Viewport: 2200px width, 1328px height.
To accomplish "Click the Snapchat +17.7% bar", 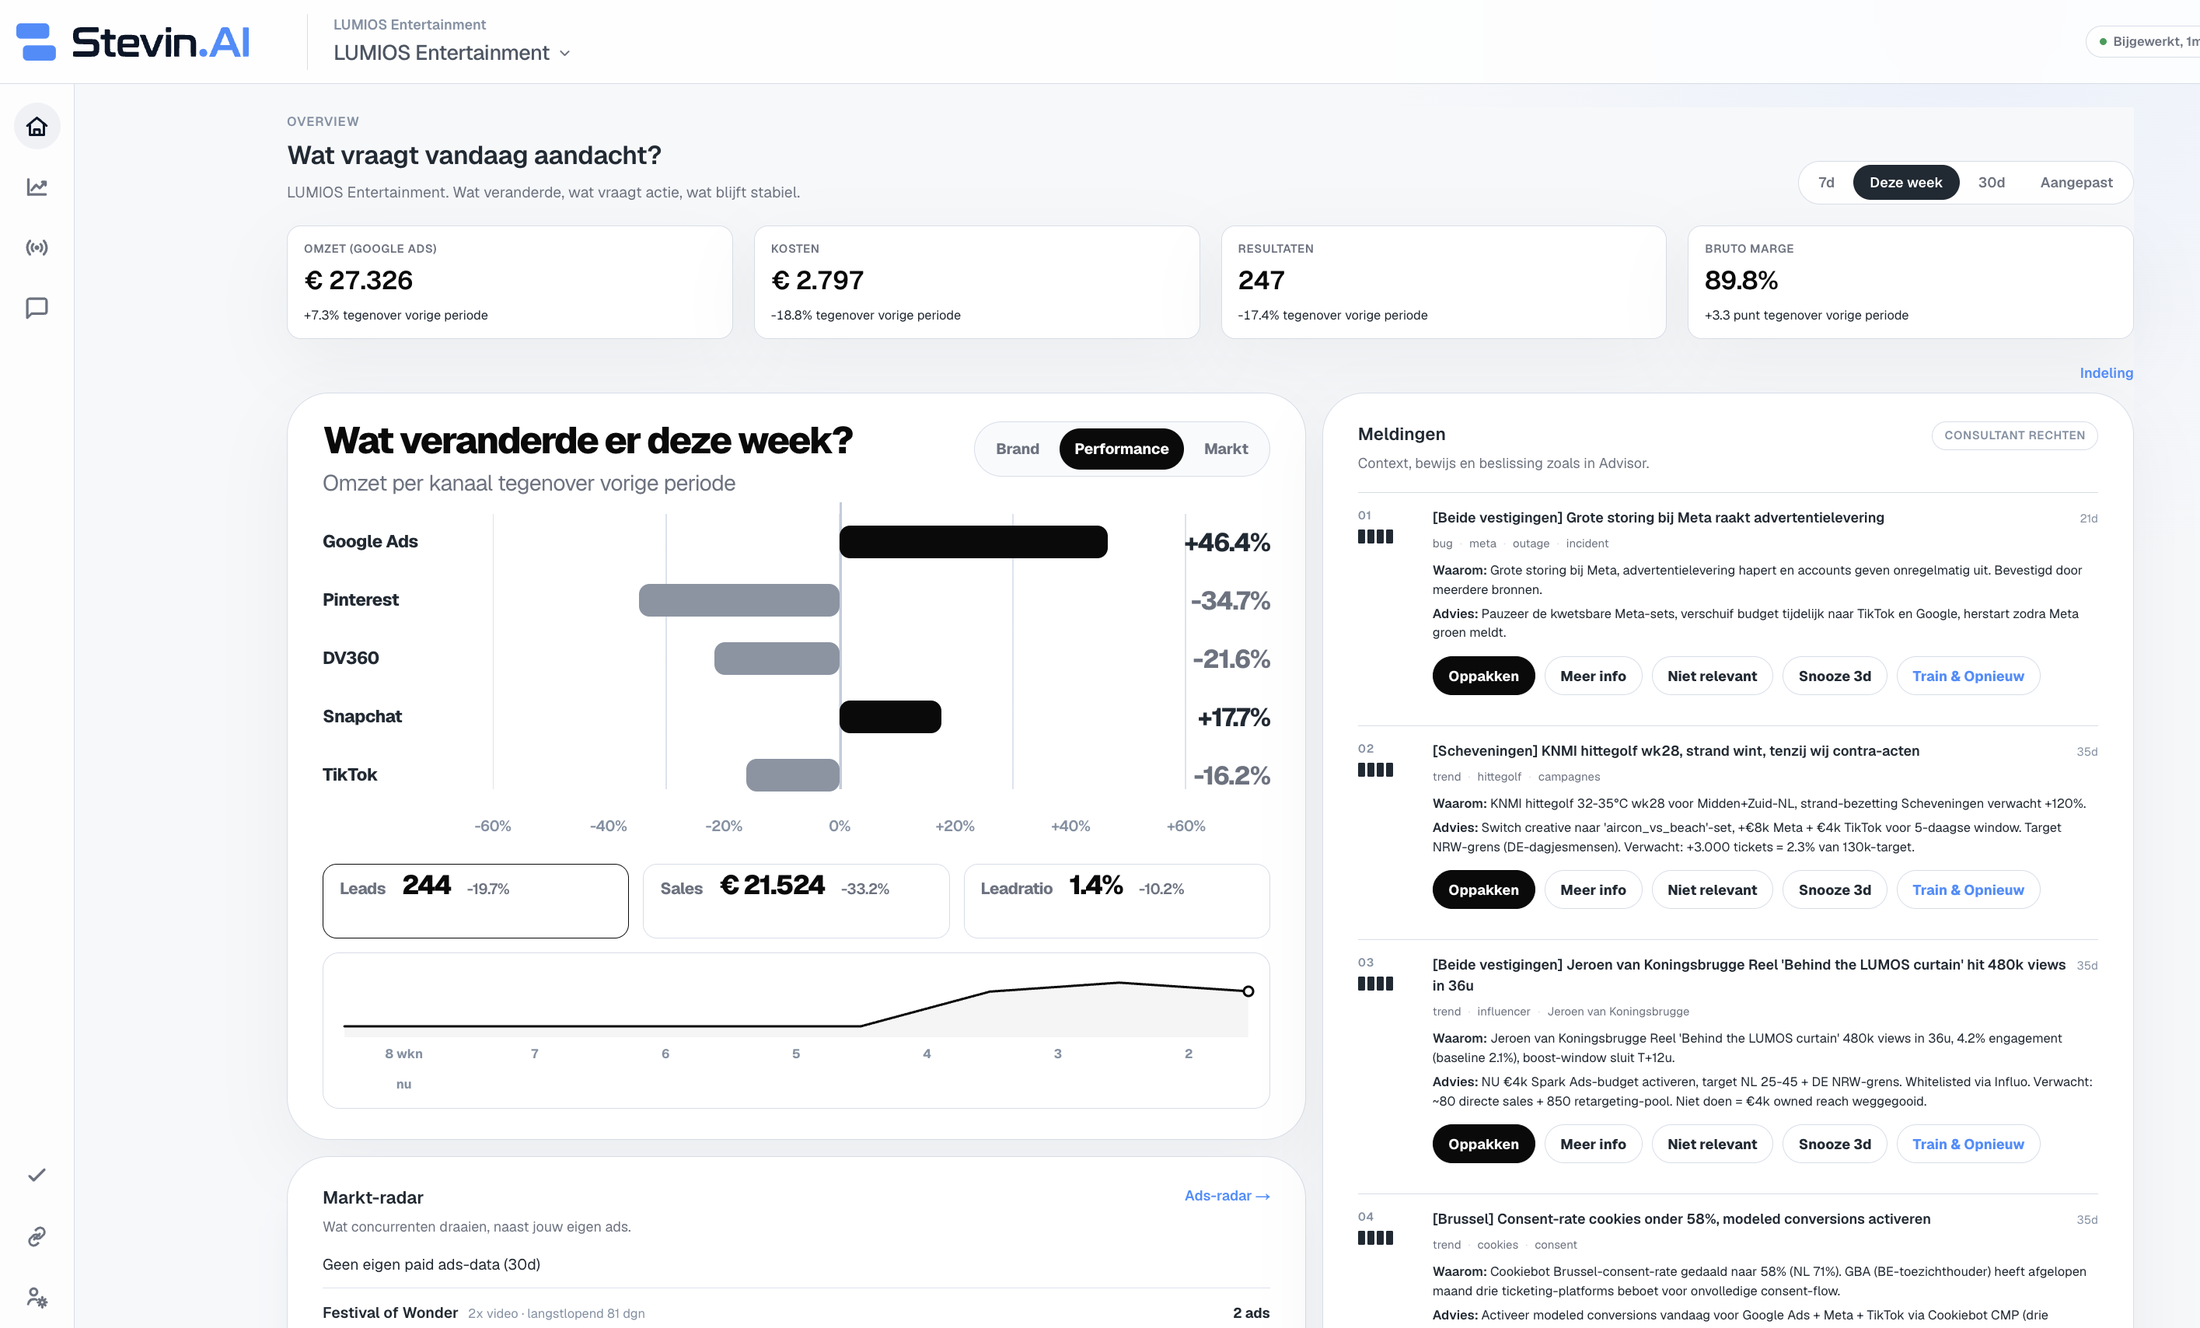I will (x=890, y=717).
